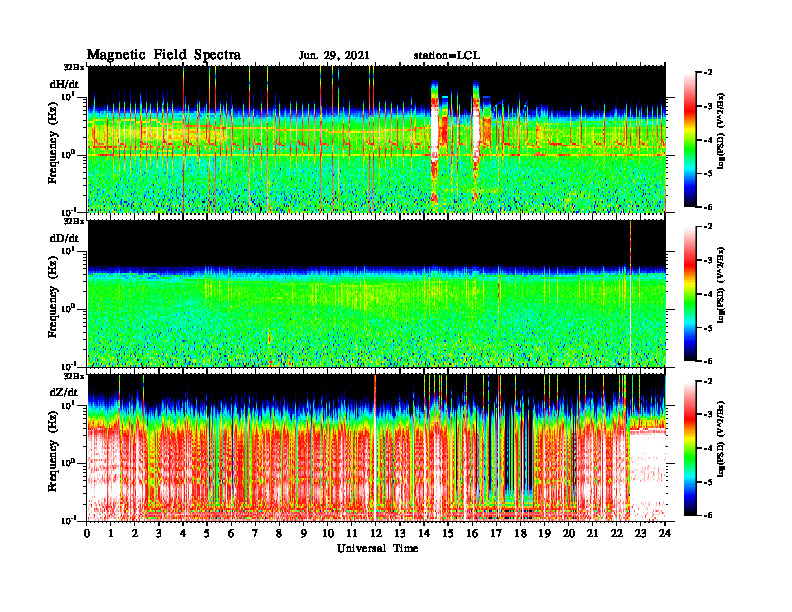Click the "-6" tick on the dH/dt color bar
Image resolution: width=792 pixels, height=612 pixels.
(x=707, y=207)
